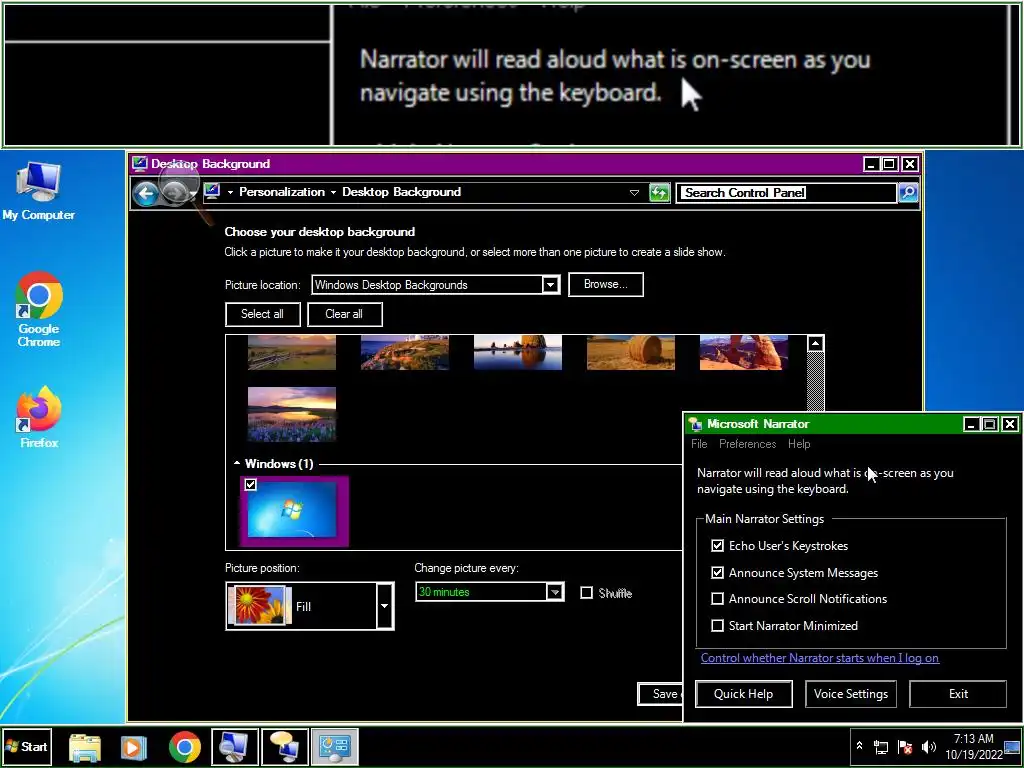Click the Exit button in Narrator
This screenshot has width=1024, height=768.
[958, 694]
